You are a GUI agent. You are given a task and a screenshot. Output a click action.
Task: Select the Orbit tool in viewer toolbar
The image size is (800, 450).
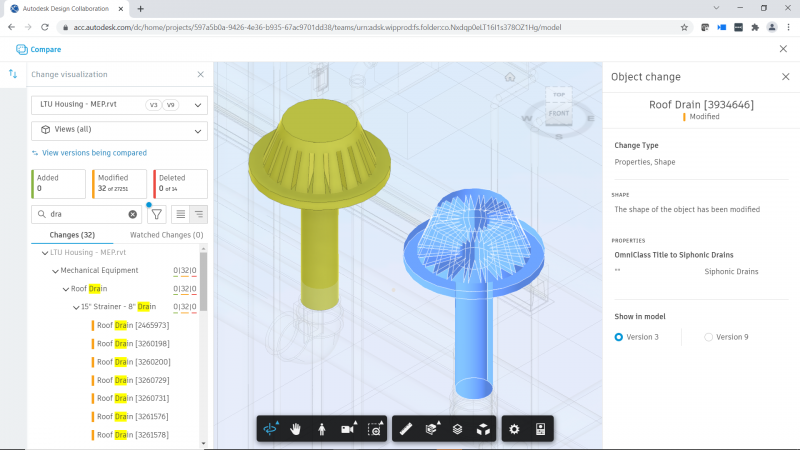tap(272, 429)
